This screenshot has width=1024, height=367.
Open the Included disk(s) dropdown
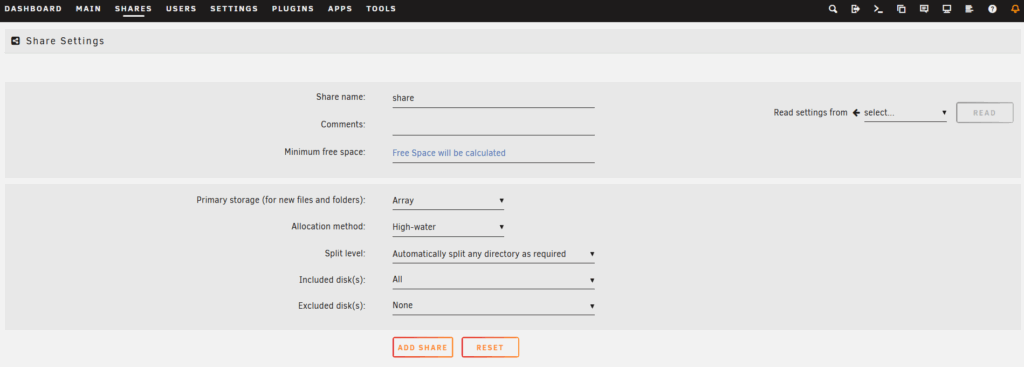point(493,279)
